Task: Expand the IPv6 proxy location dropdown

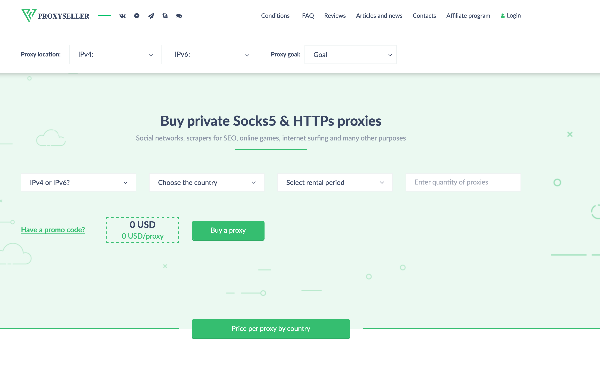Action: pyautogui.click(x=212, y=55)
